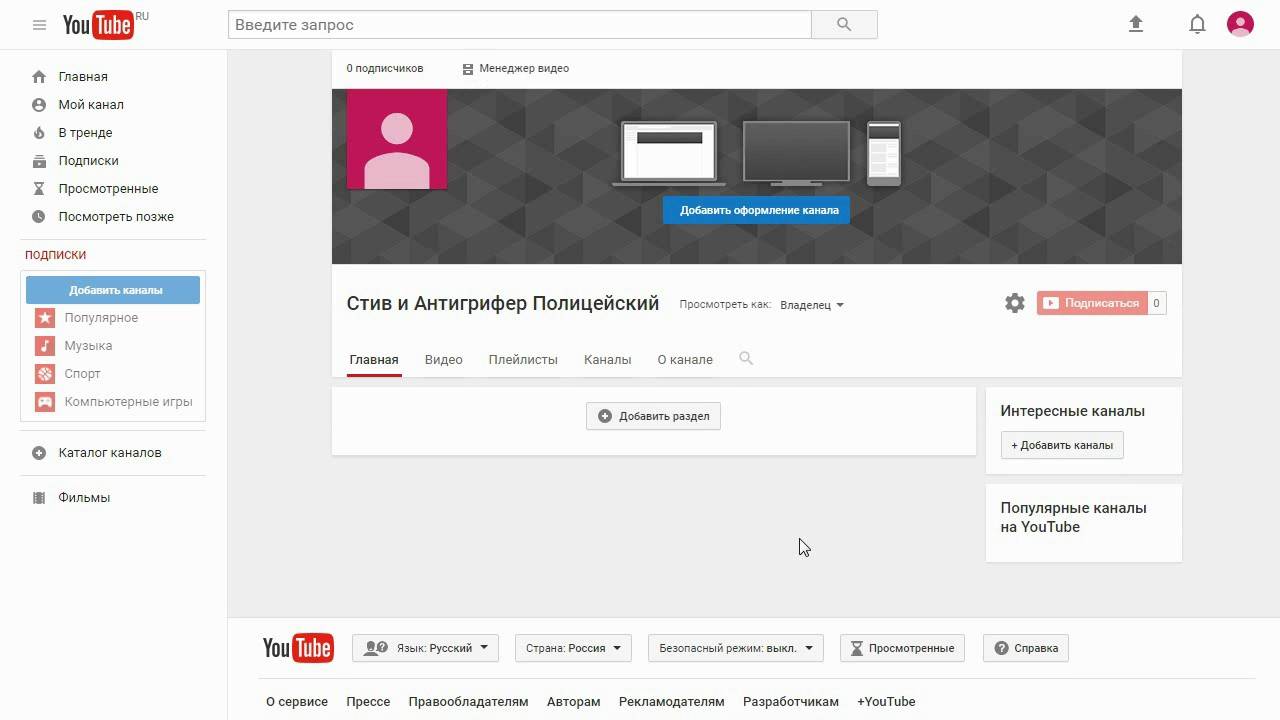The width and height of the screenshot is (1280, 720).
Task: Click the 0 подписчиков link
Action: (x=385, y=69)
